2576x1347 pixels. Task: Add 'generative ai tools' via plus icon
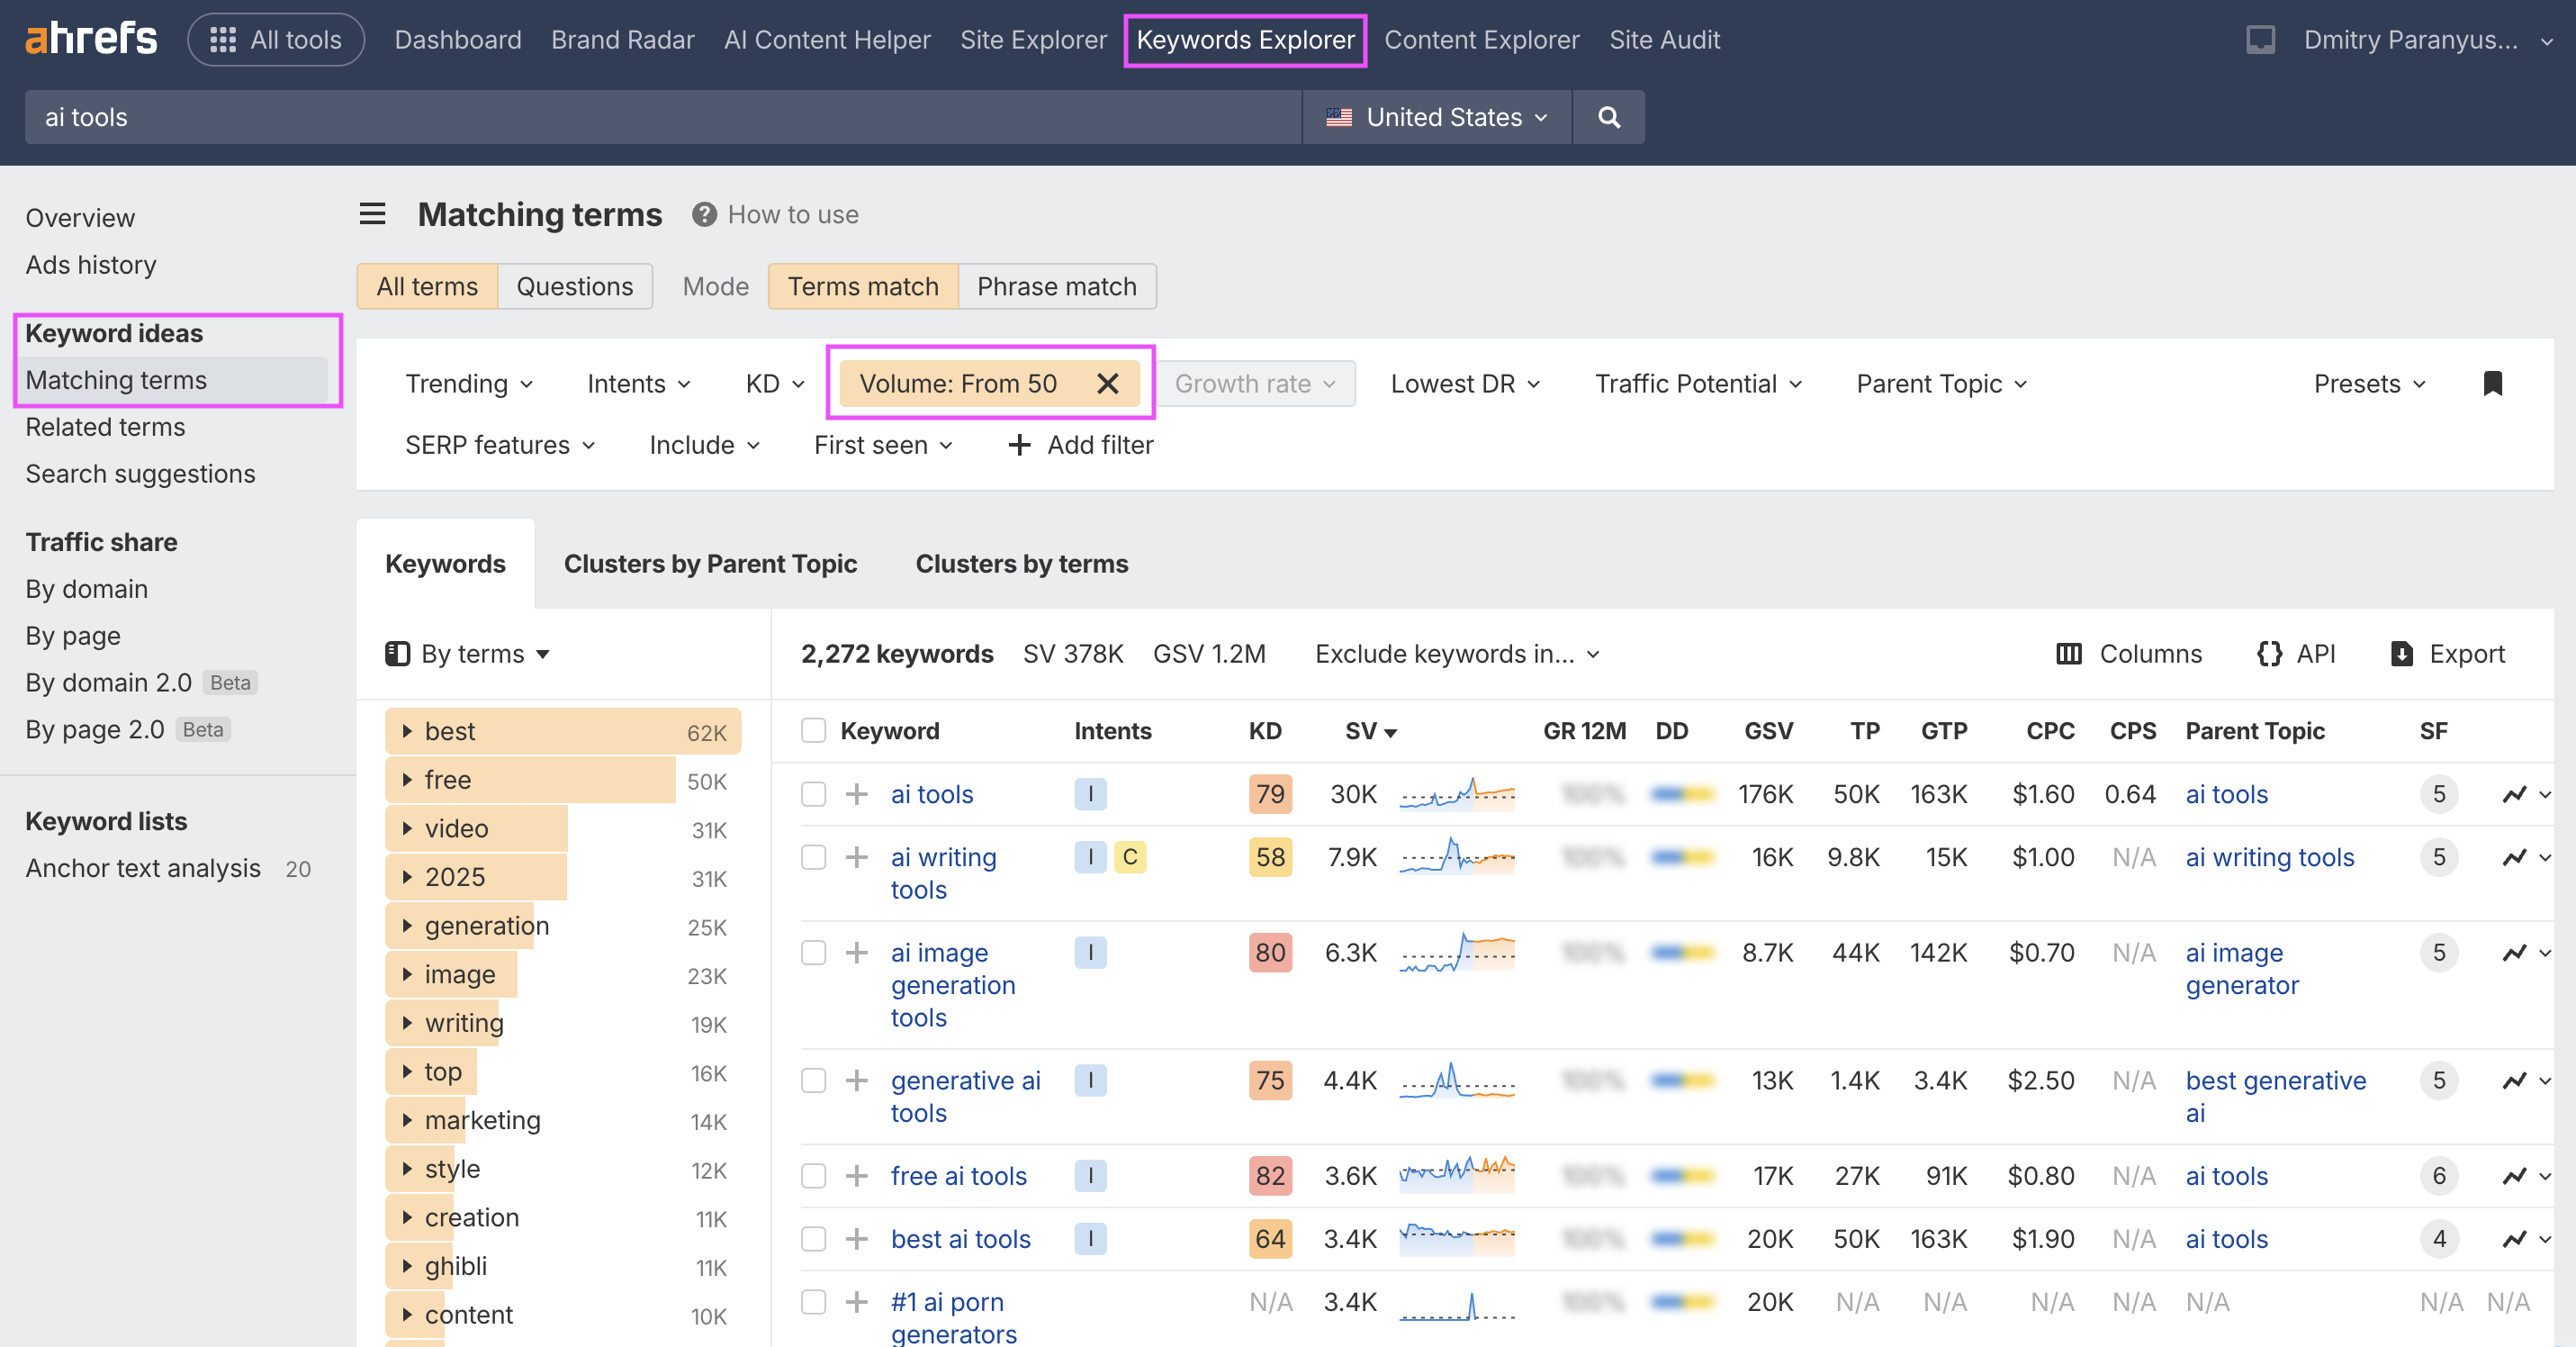coord(856,1080)
